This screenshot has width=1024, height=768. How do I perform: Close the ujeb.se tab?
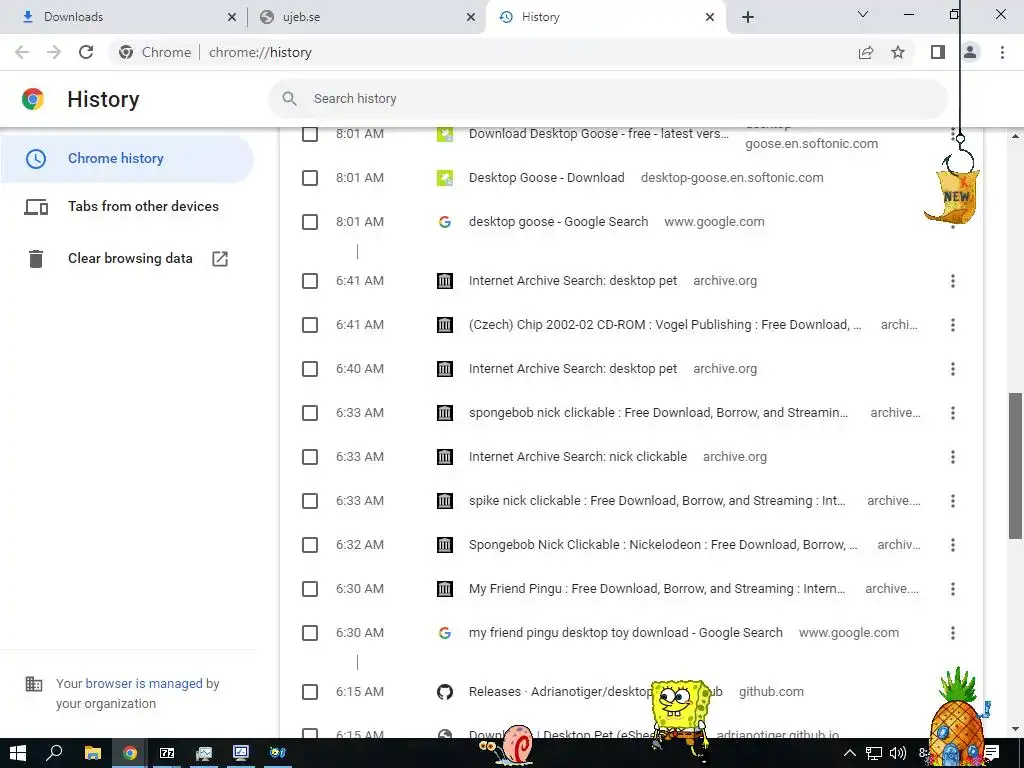(471, 17)
